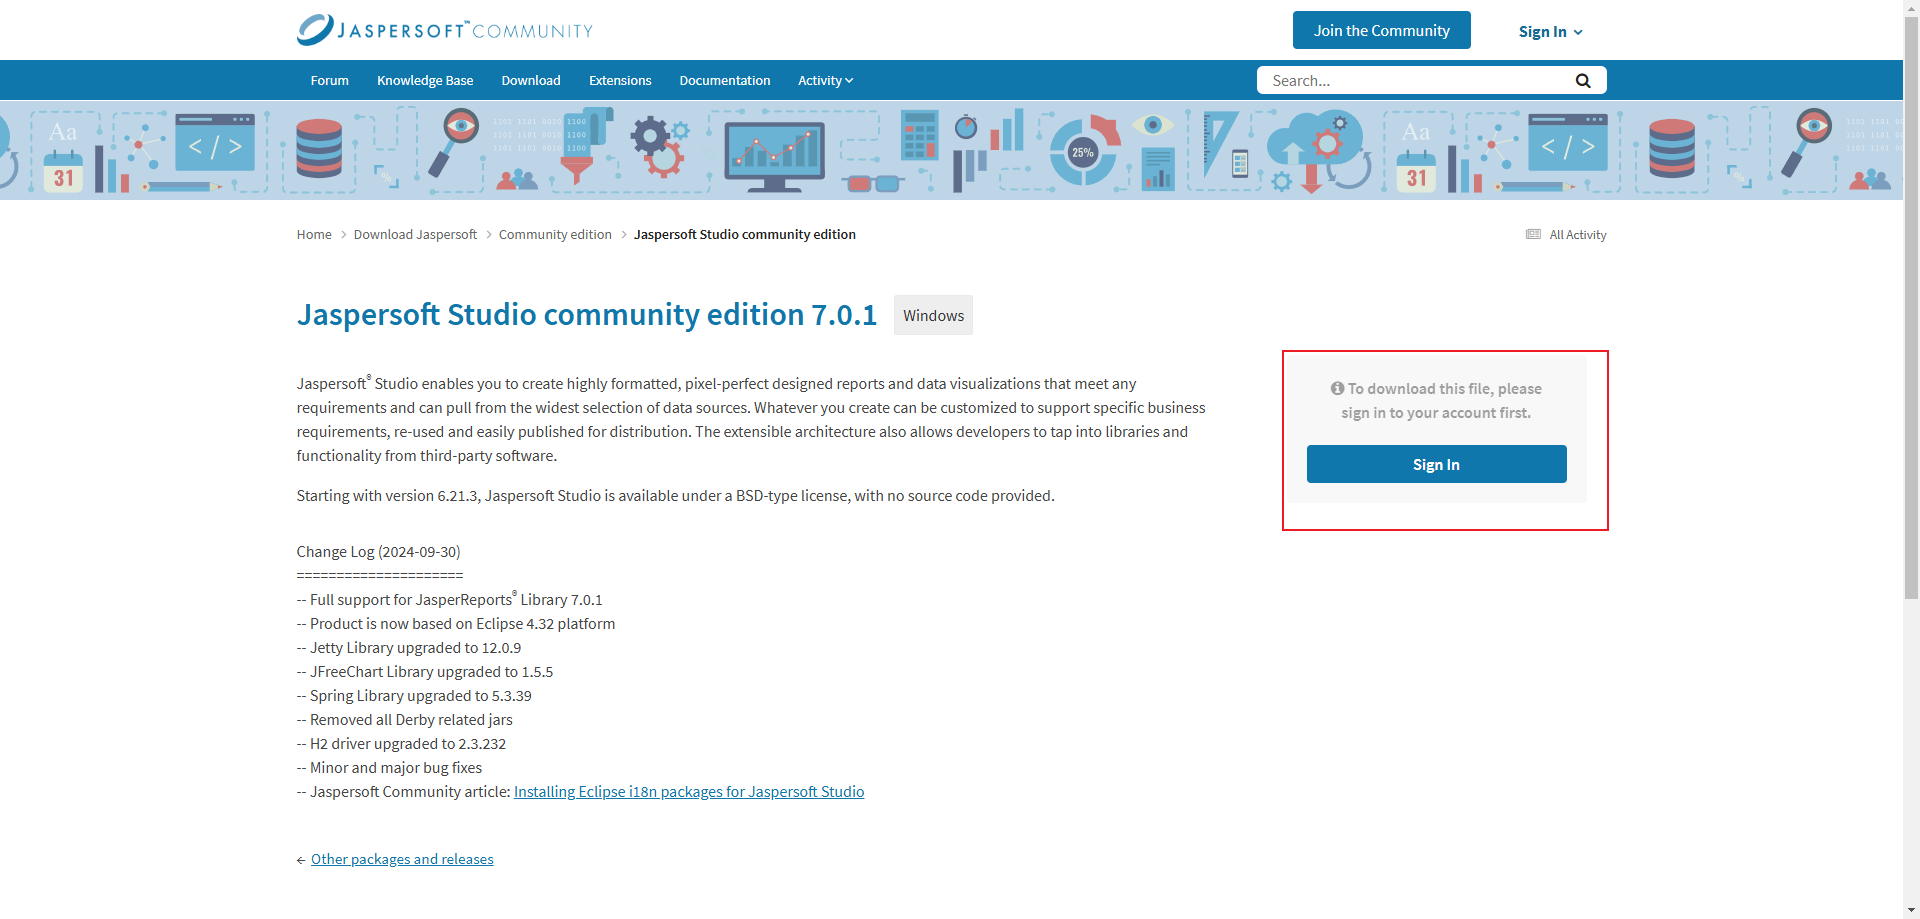Screen dimensions: 1920x919
Task: Click the All Activity newspaper icon
Action: 1533,235
